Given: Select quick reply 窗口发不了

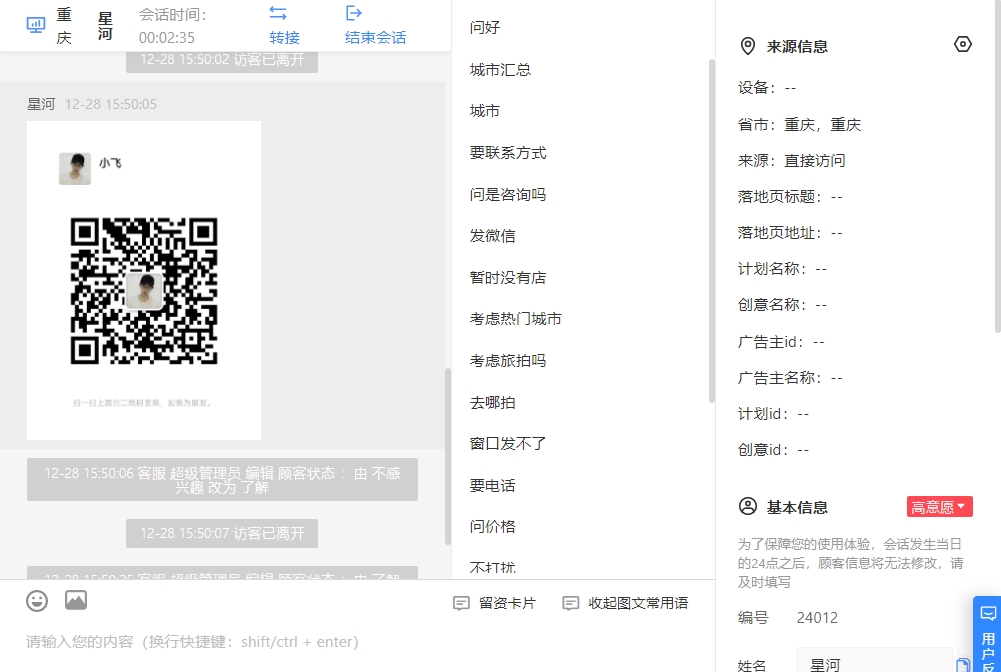Looking at the screenshot, I should (508, 444).
